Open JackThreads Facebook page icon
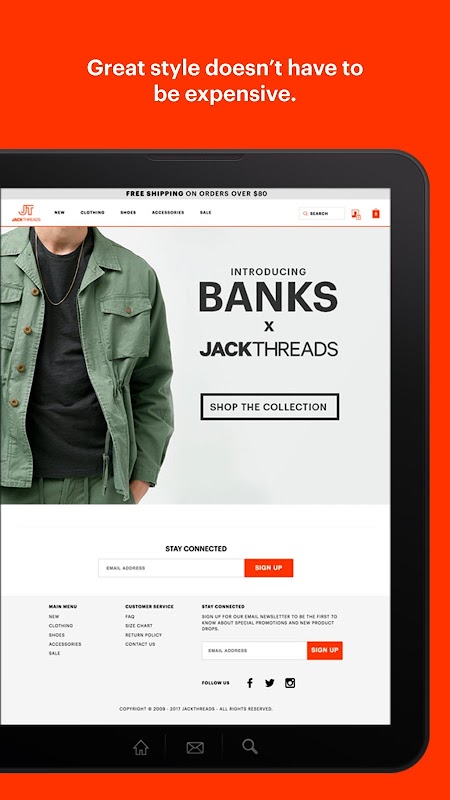The width and height of the screenshot is (450, 800). [250, 683]
